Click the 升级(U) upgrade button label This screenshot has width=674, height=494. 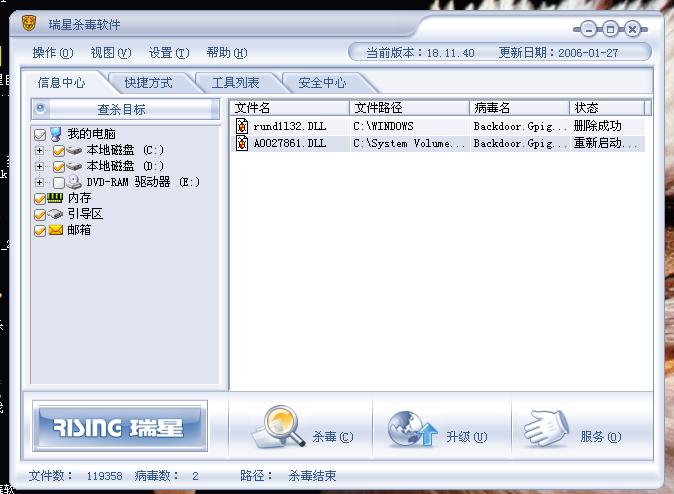466,437
